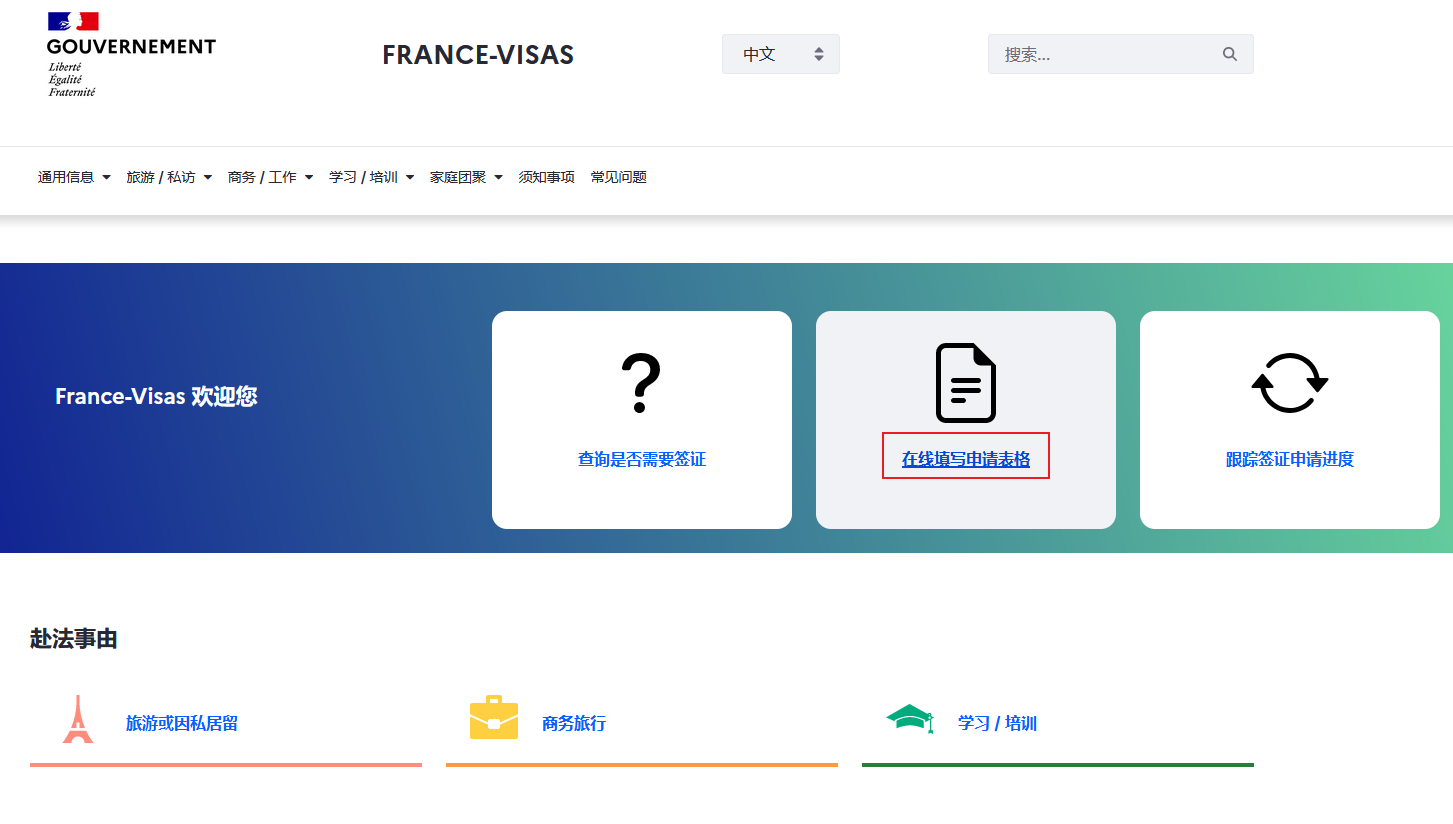
Task: Click the 赴法事由 heading
Action: click(74, 638)
